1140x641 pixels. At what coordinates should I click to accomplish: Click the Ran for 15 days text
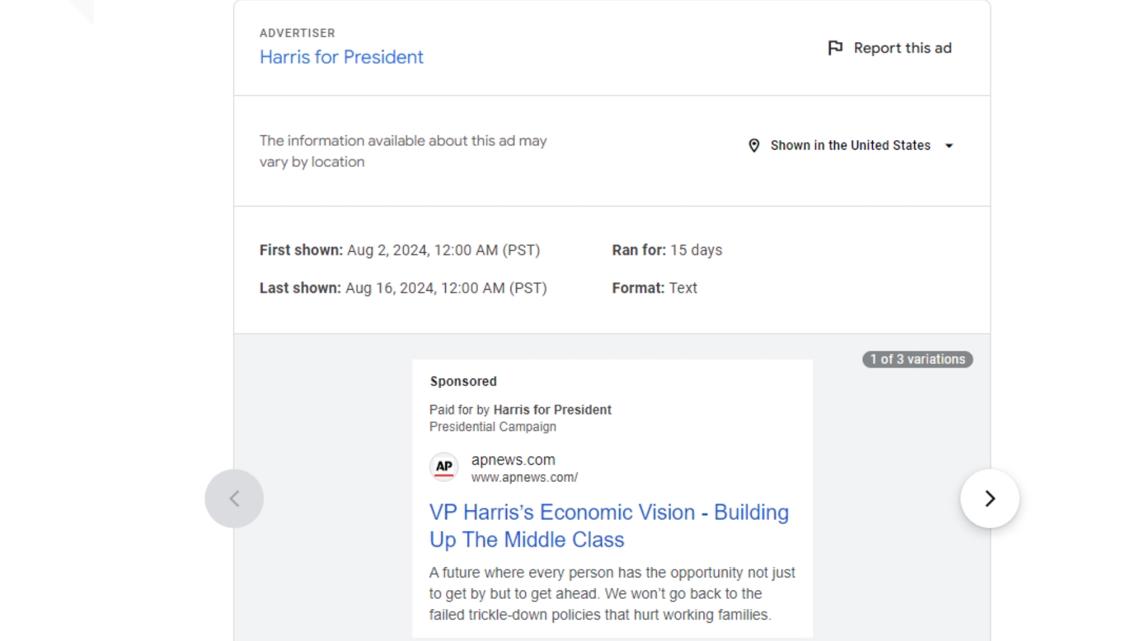coord(667,250)
